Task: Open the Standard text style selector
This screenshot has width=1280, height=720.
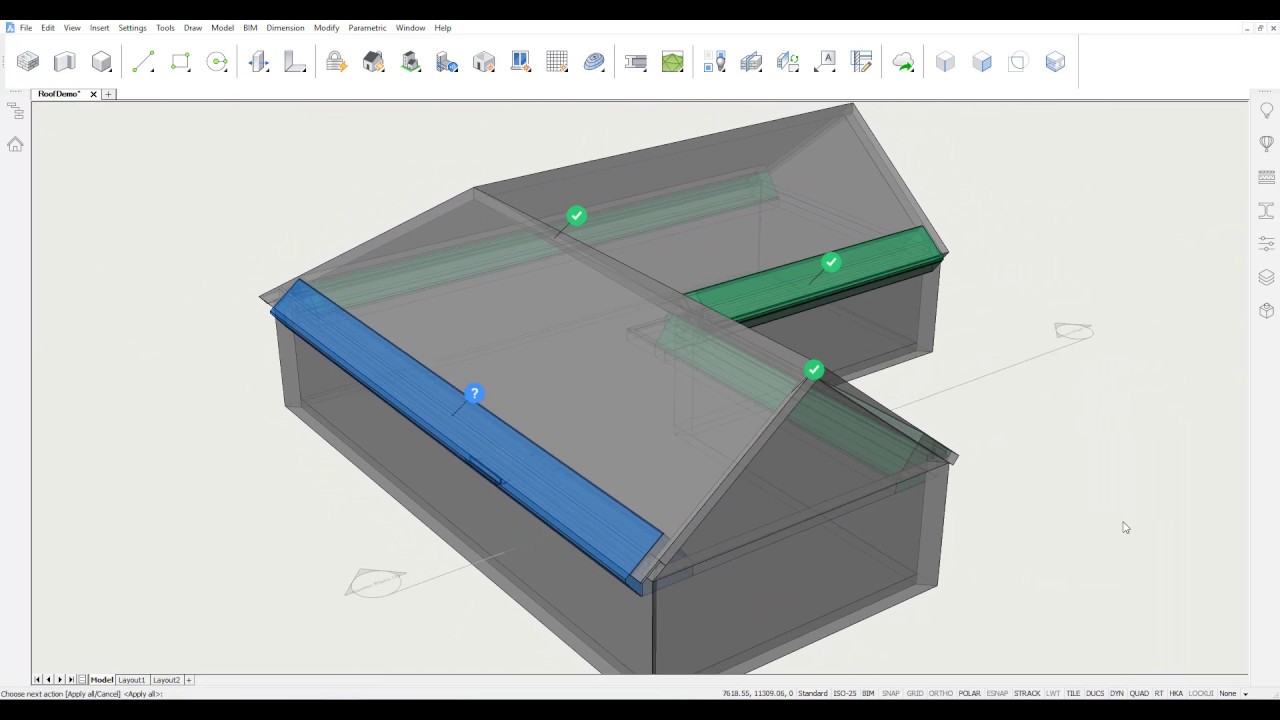Action: [813, 693]
